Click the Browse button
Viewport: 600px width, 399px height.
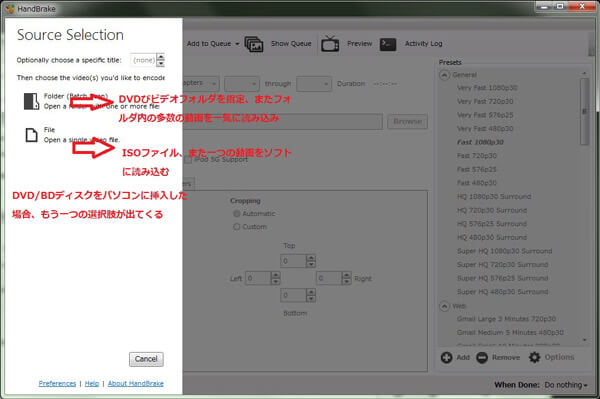pyautogui.click(x=408, y=122)
